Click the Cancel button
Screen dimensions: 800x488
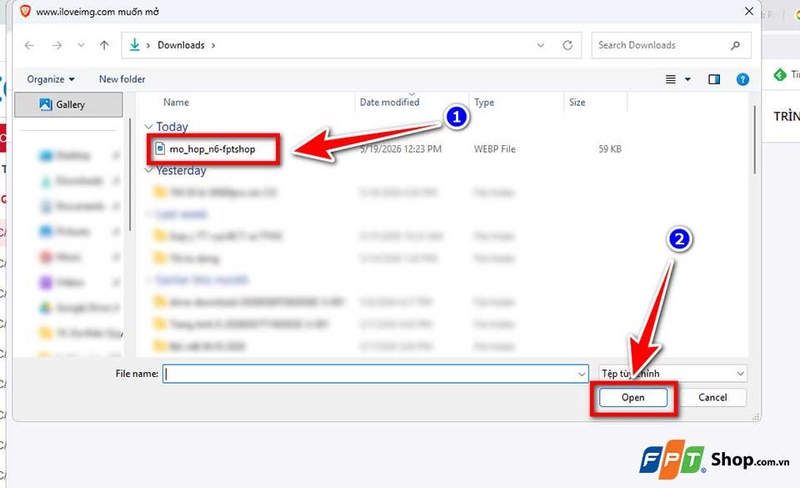712,398
